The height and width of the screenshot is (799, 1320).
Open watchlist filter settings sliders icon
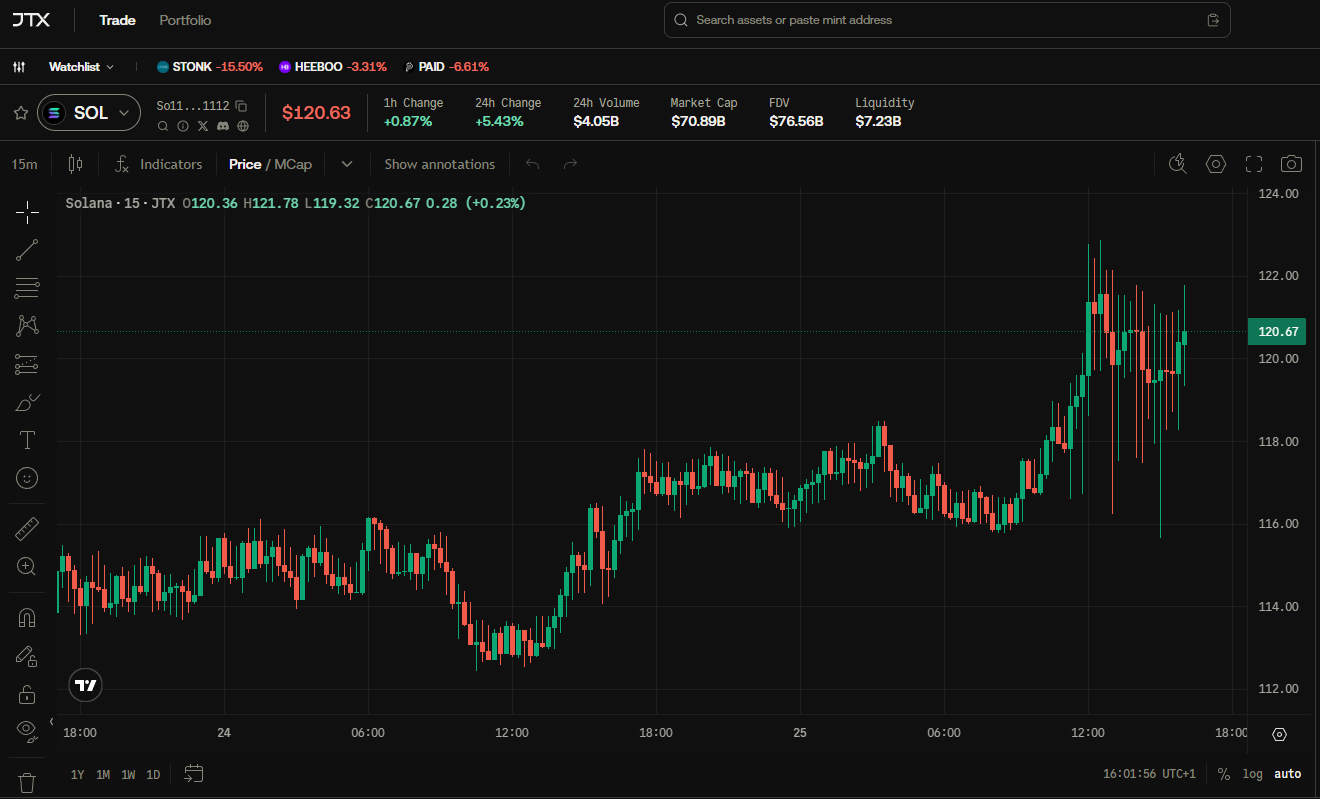point(19,67)
